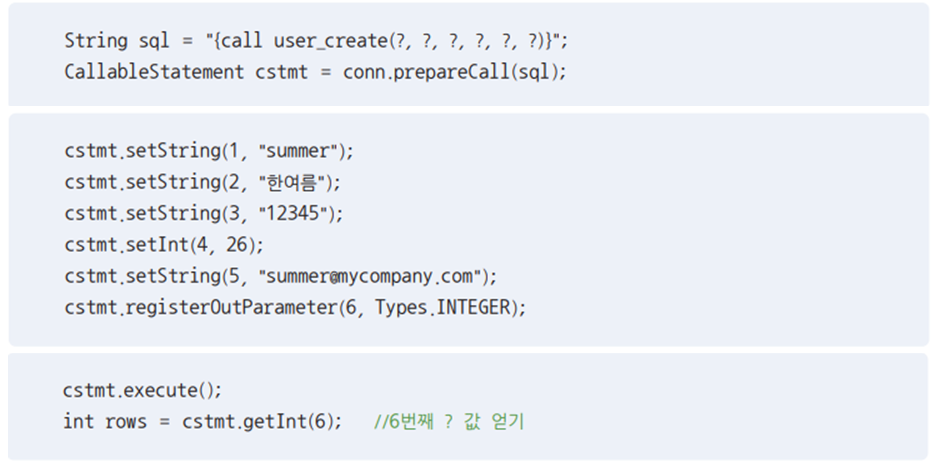Viewport: 940px width, 462px height.
Task: Click the Korean name string 한여름
Action: pyautogui.click(x=291, y=182)
